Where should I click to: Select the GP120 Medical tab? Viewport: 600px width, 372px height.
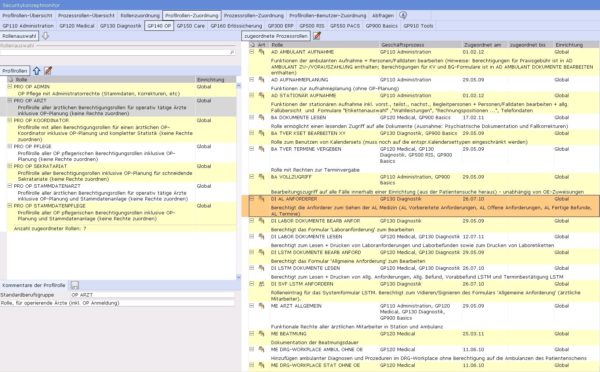pyautogui.click(x=77, y=26)
